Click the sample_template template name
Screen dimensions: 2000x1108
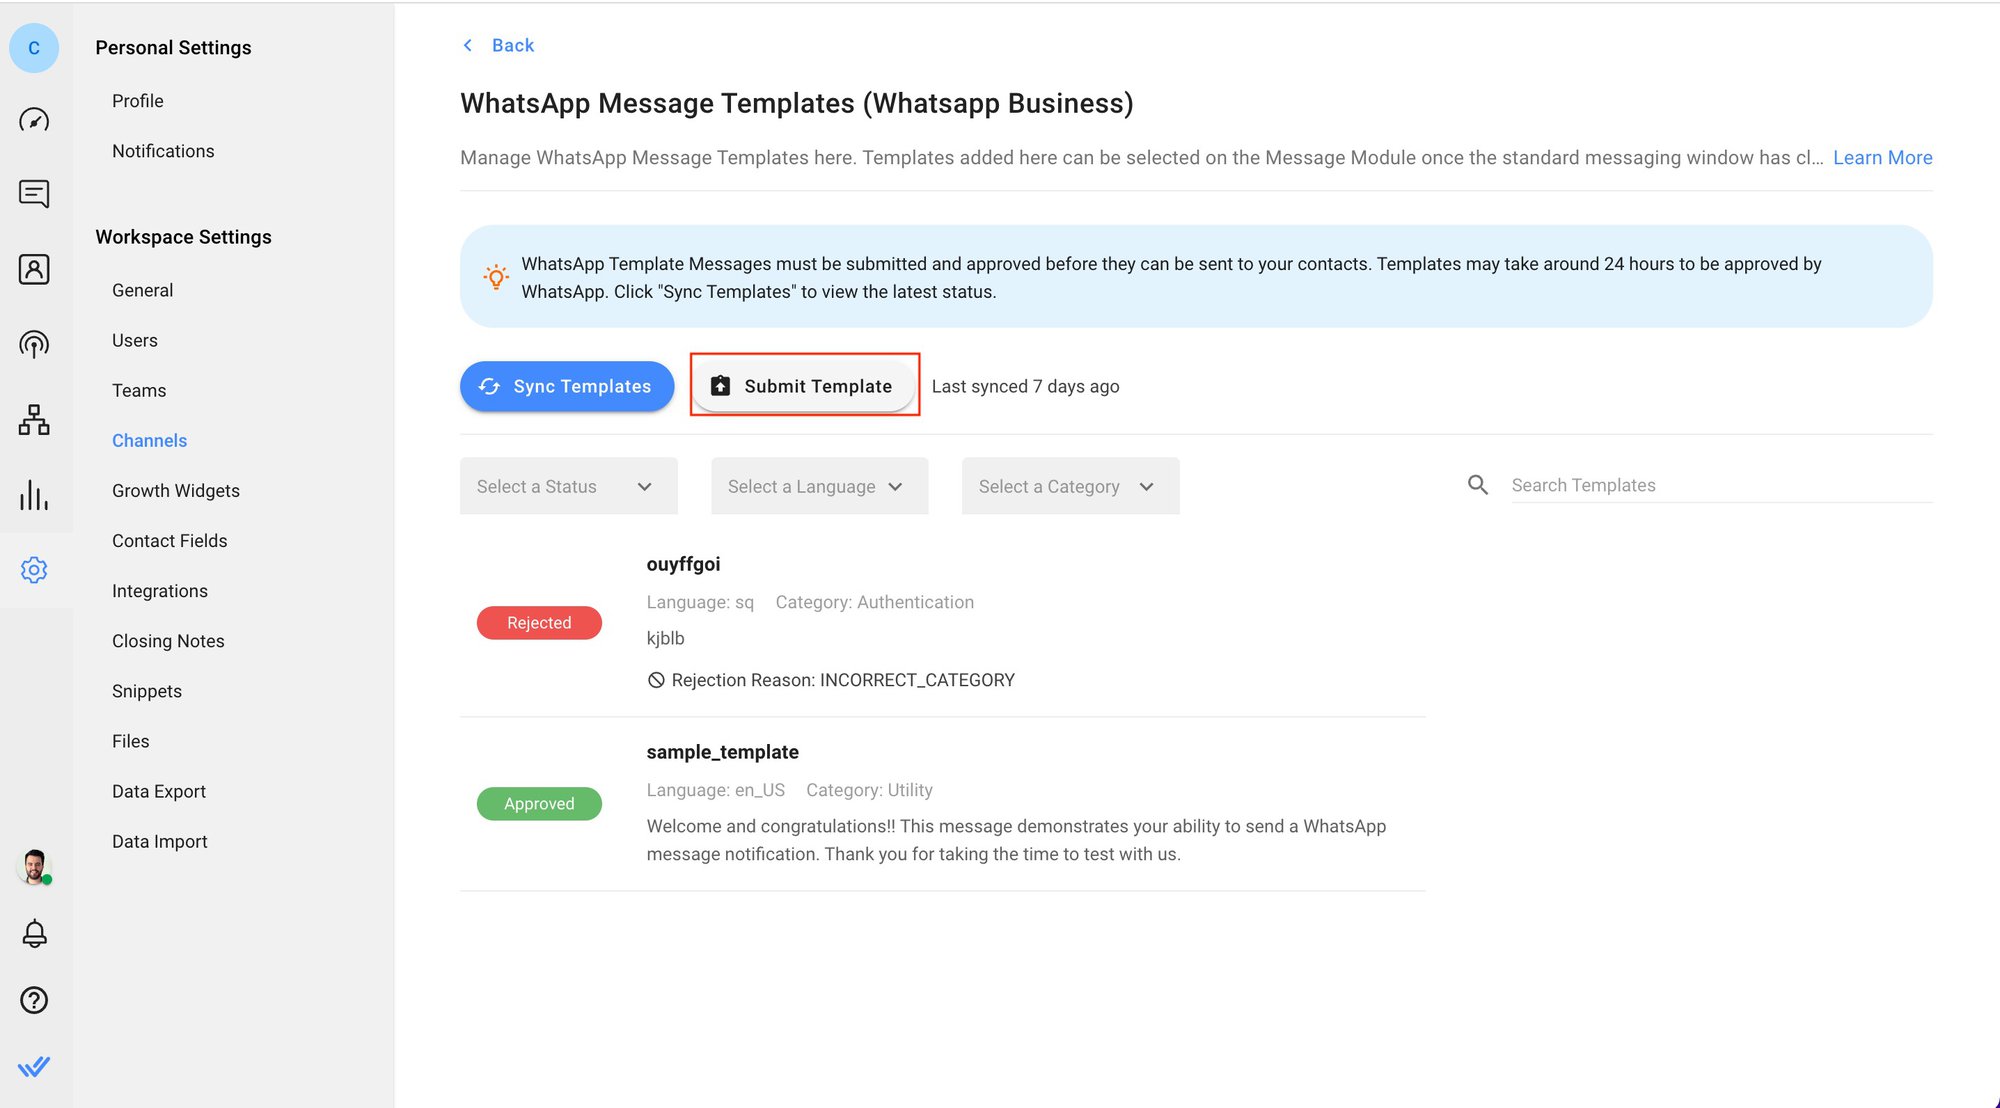(x=722, y=752)
